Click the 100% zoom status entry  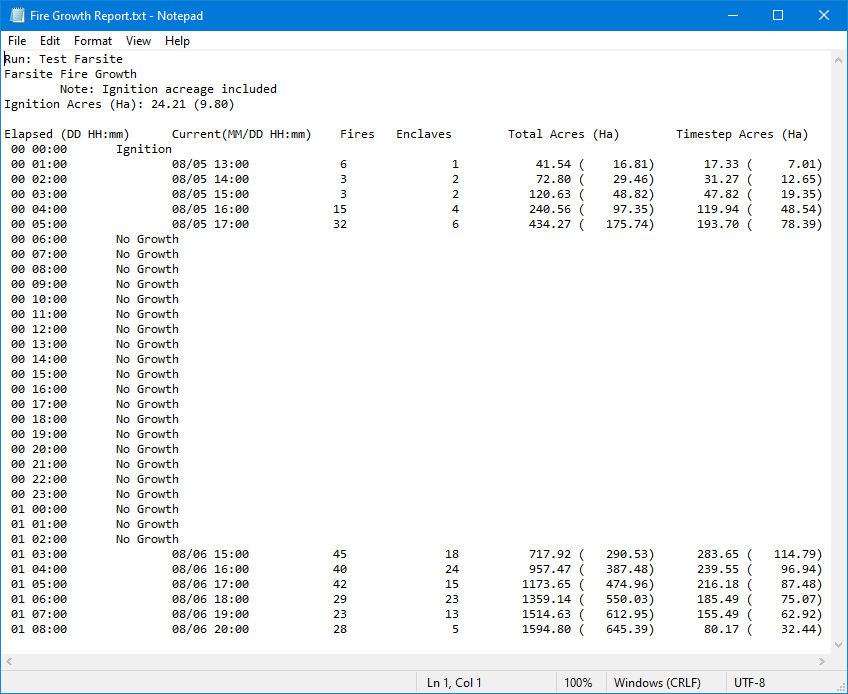pos(578,683)
